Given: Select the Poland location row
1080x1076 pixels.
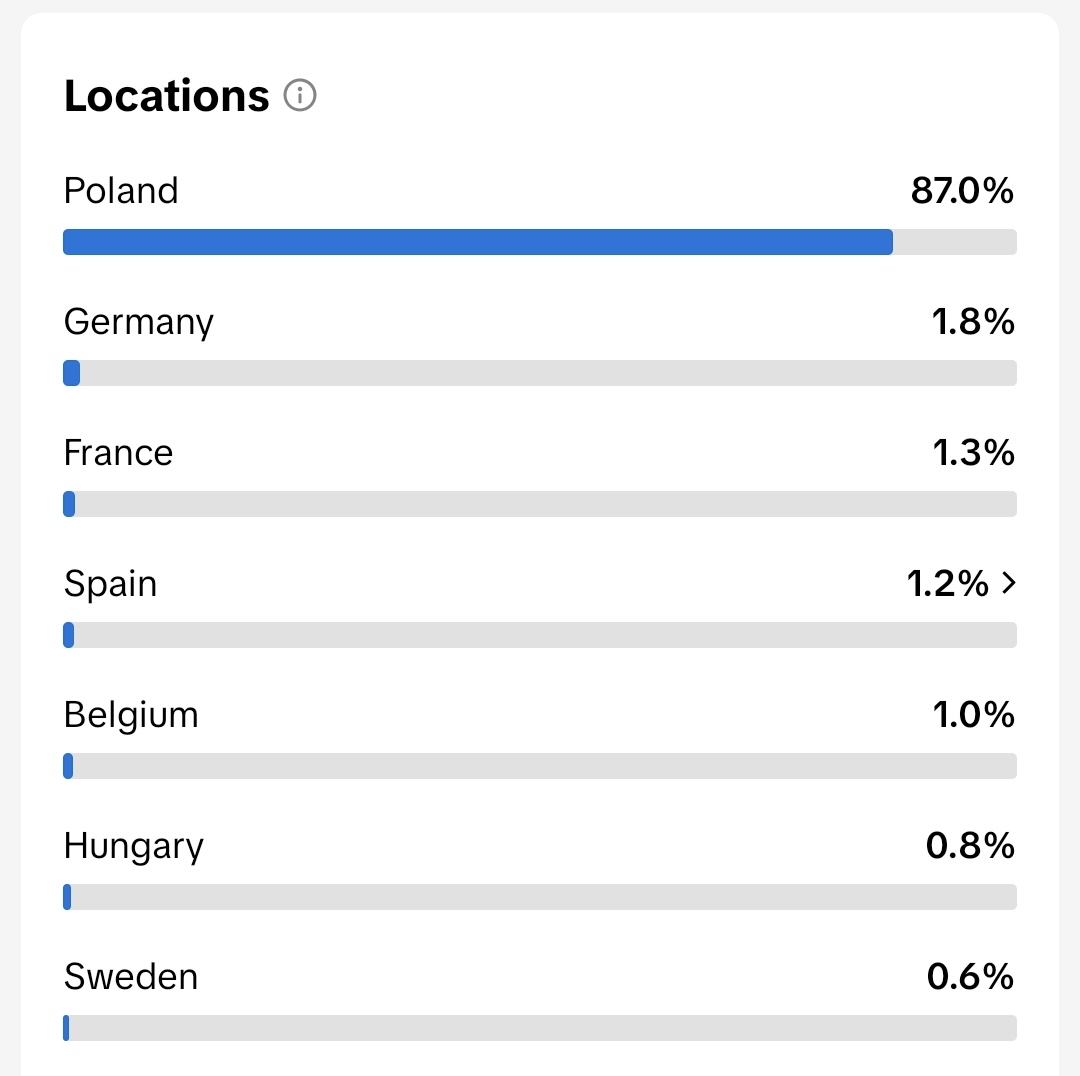Looking at the screenshot, I should (121, 190).
